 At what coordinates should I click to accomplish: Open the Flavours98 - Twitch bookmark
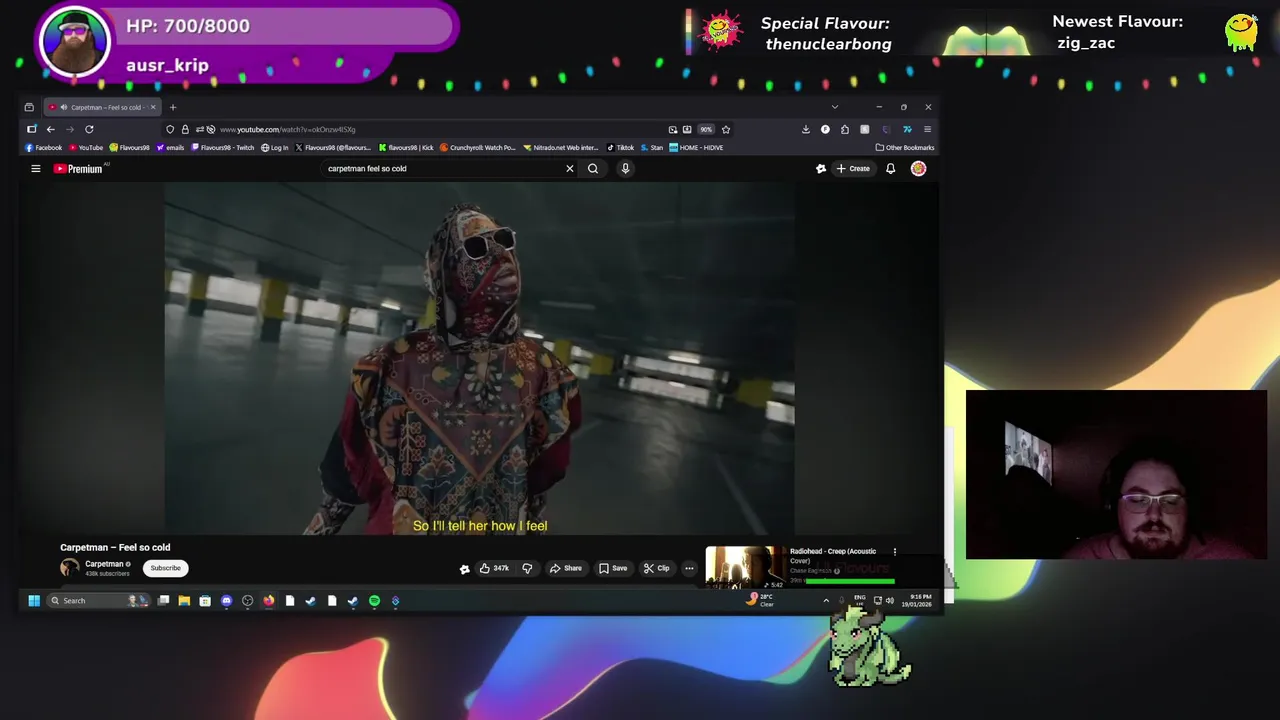coord(223,148)
